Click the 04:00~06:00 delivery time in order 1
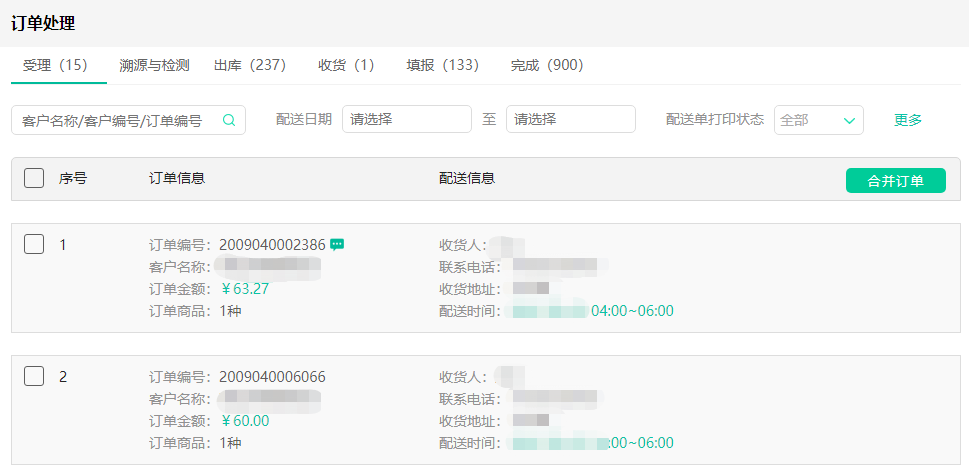The height and width of the screenshot is (473, 969). [632, 311]
